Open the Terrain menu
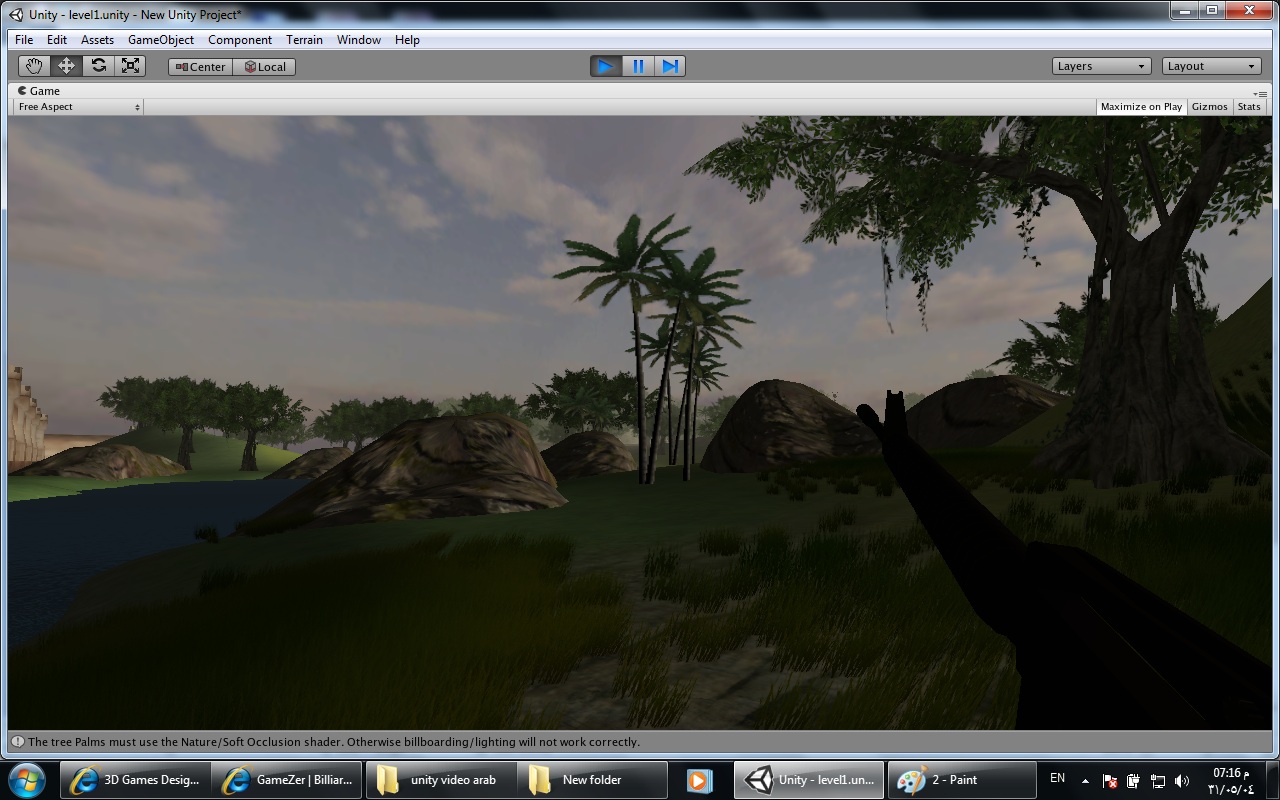 [304, 40]
